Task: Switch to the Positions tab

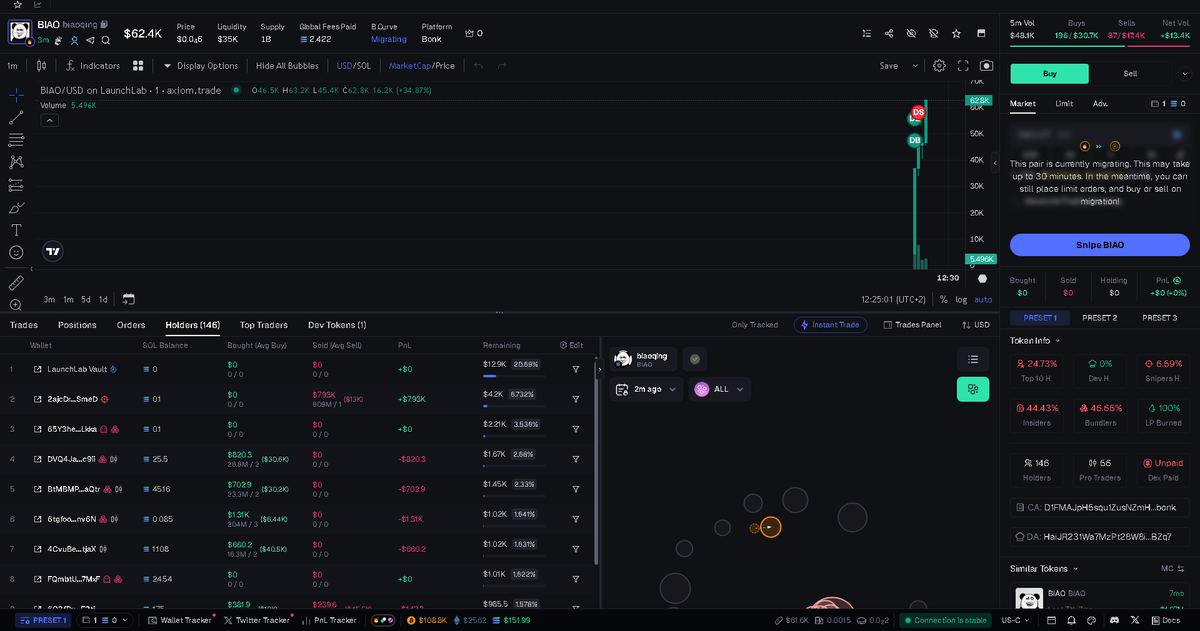Action: pyautogui.click(x=77, y=325)
